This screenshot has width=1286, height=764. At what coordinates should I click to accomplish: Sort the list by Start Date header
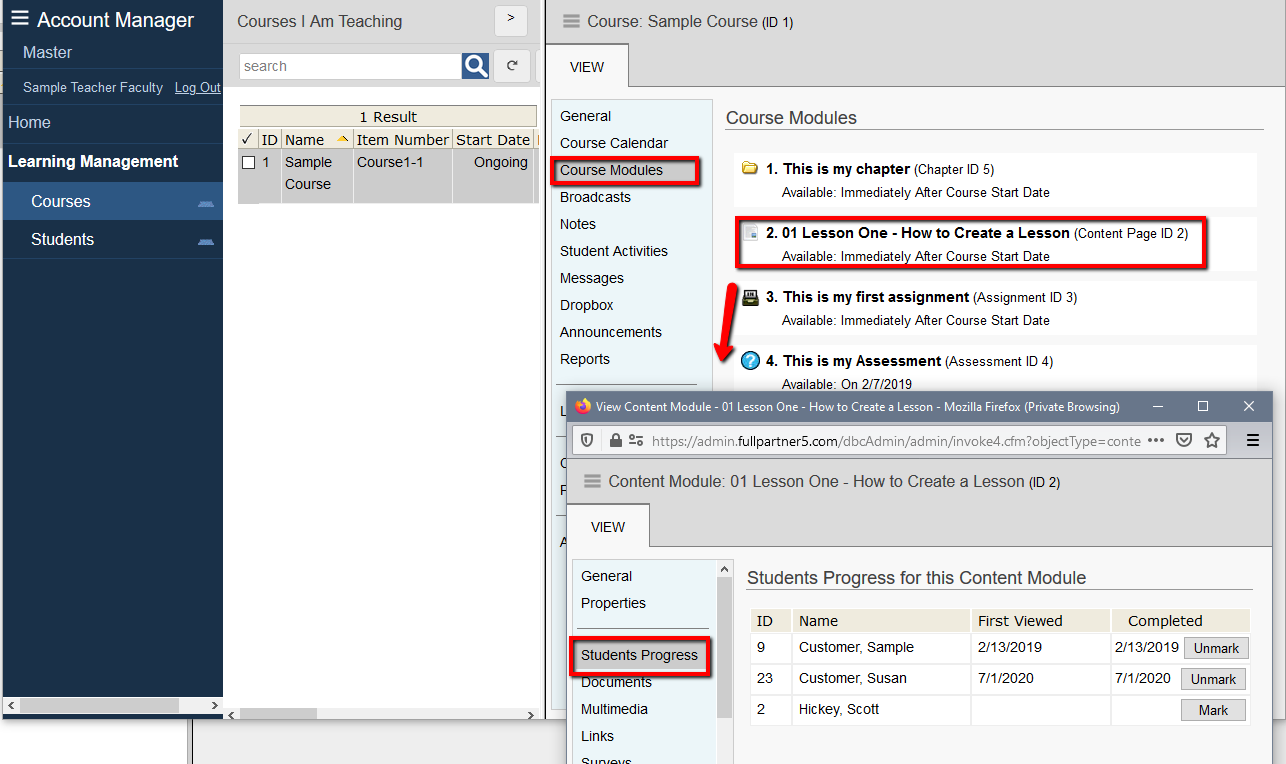(493, 140)
